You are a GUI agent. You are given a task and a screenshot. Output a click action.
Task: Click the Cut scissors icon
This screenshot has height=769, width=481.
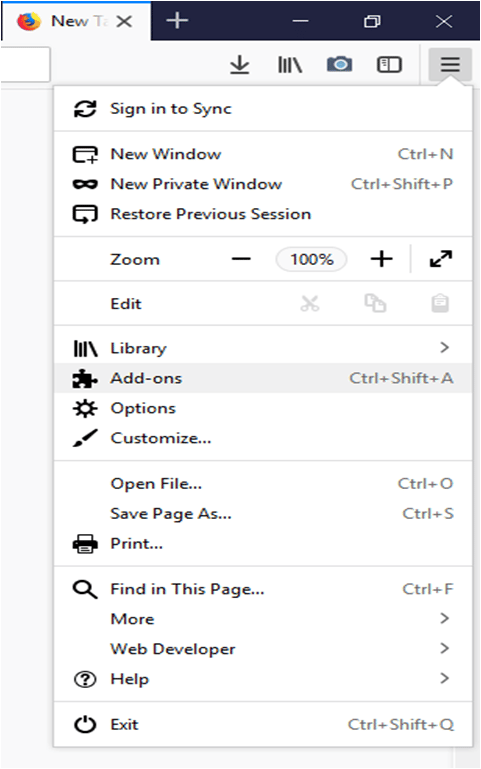pyautogui.click(x=310, y=304)
